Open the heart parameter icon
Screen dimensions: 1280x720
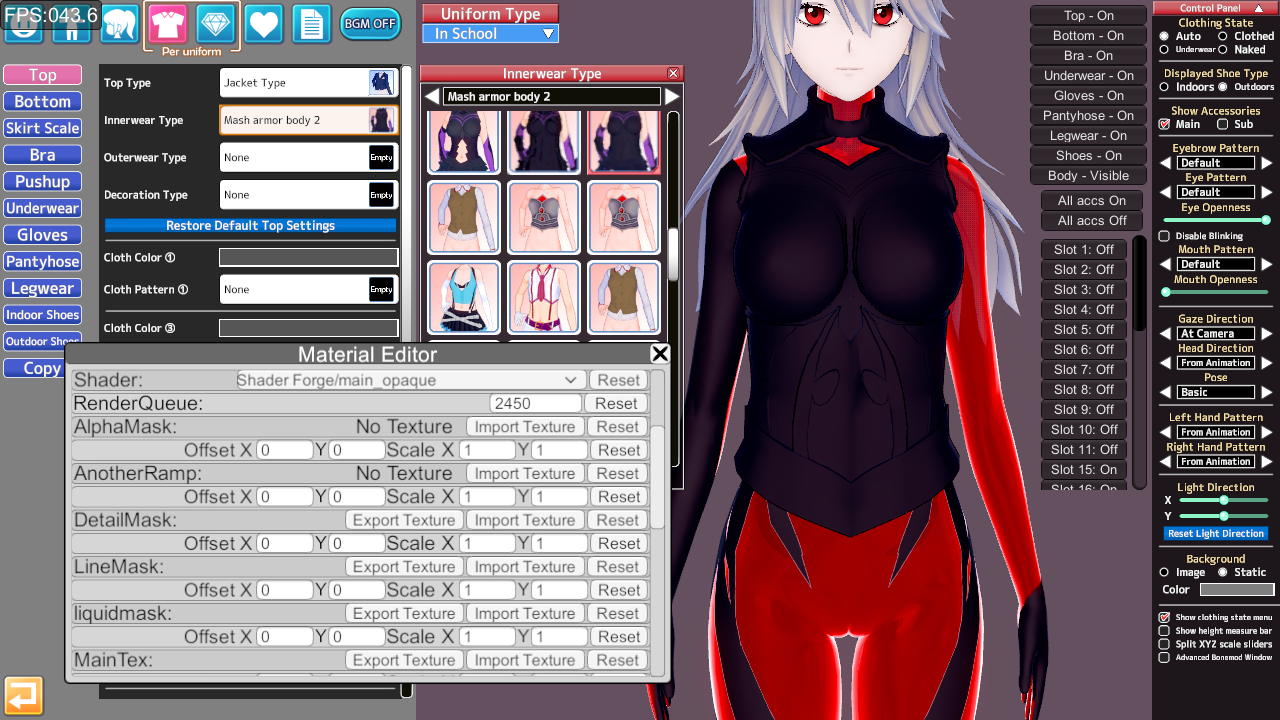pos(264,23)
